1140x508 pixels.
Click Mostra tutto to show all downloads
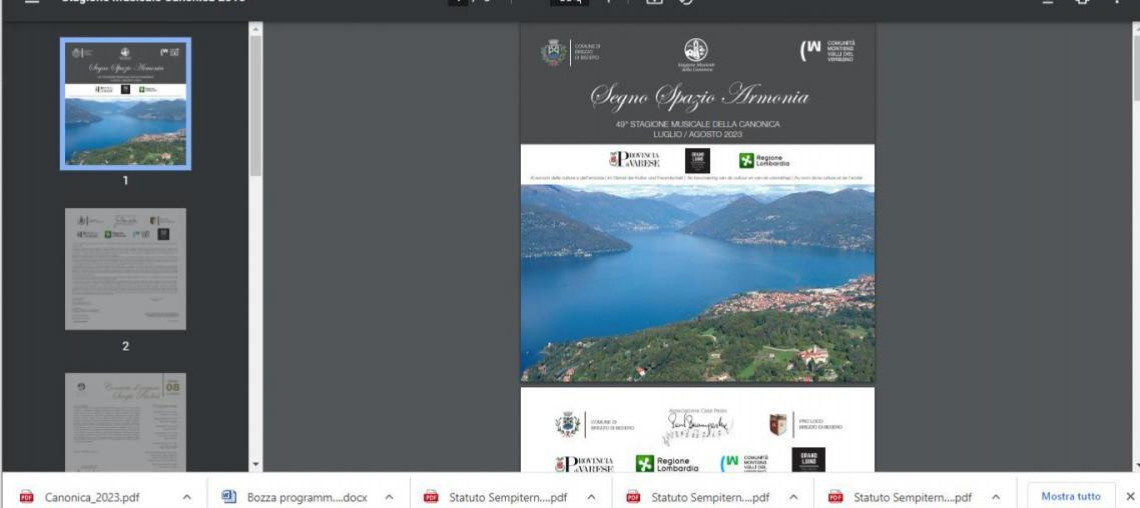[1071, 495]
